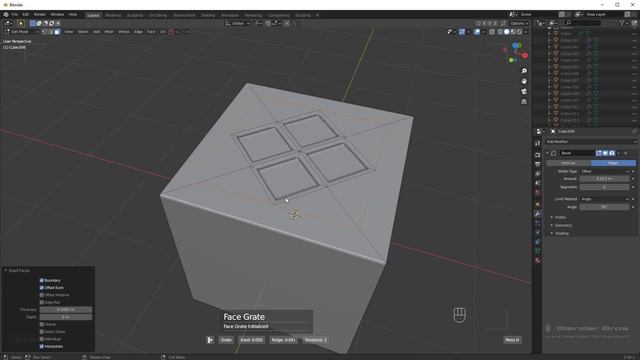Image resolution: width=640 pixels, height=360 pixels.
Task: Enable the Individual checkbox
Action: click(x=42, y=339)
